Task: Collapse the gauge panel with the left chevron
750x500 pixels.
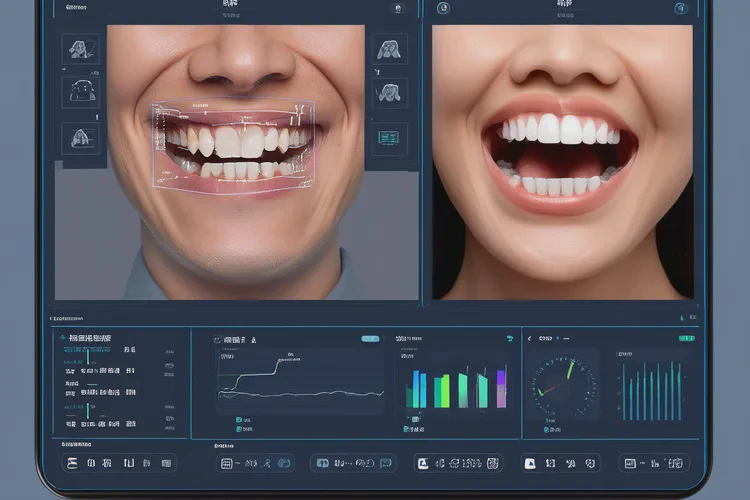Action: click(531, 340)
